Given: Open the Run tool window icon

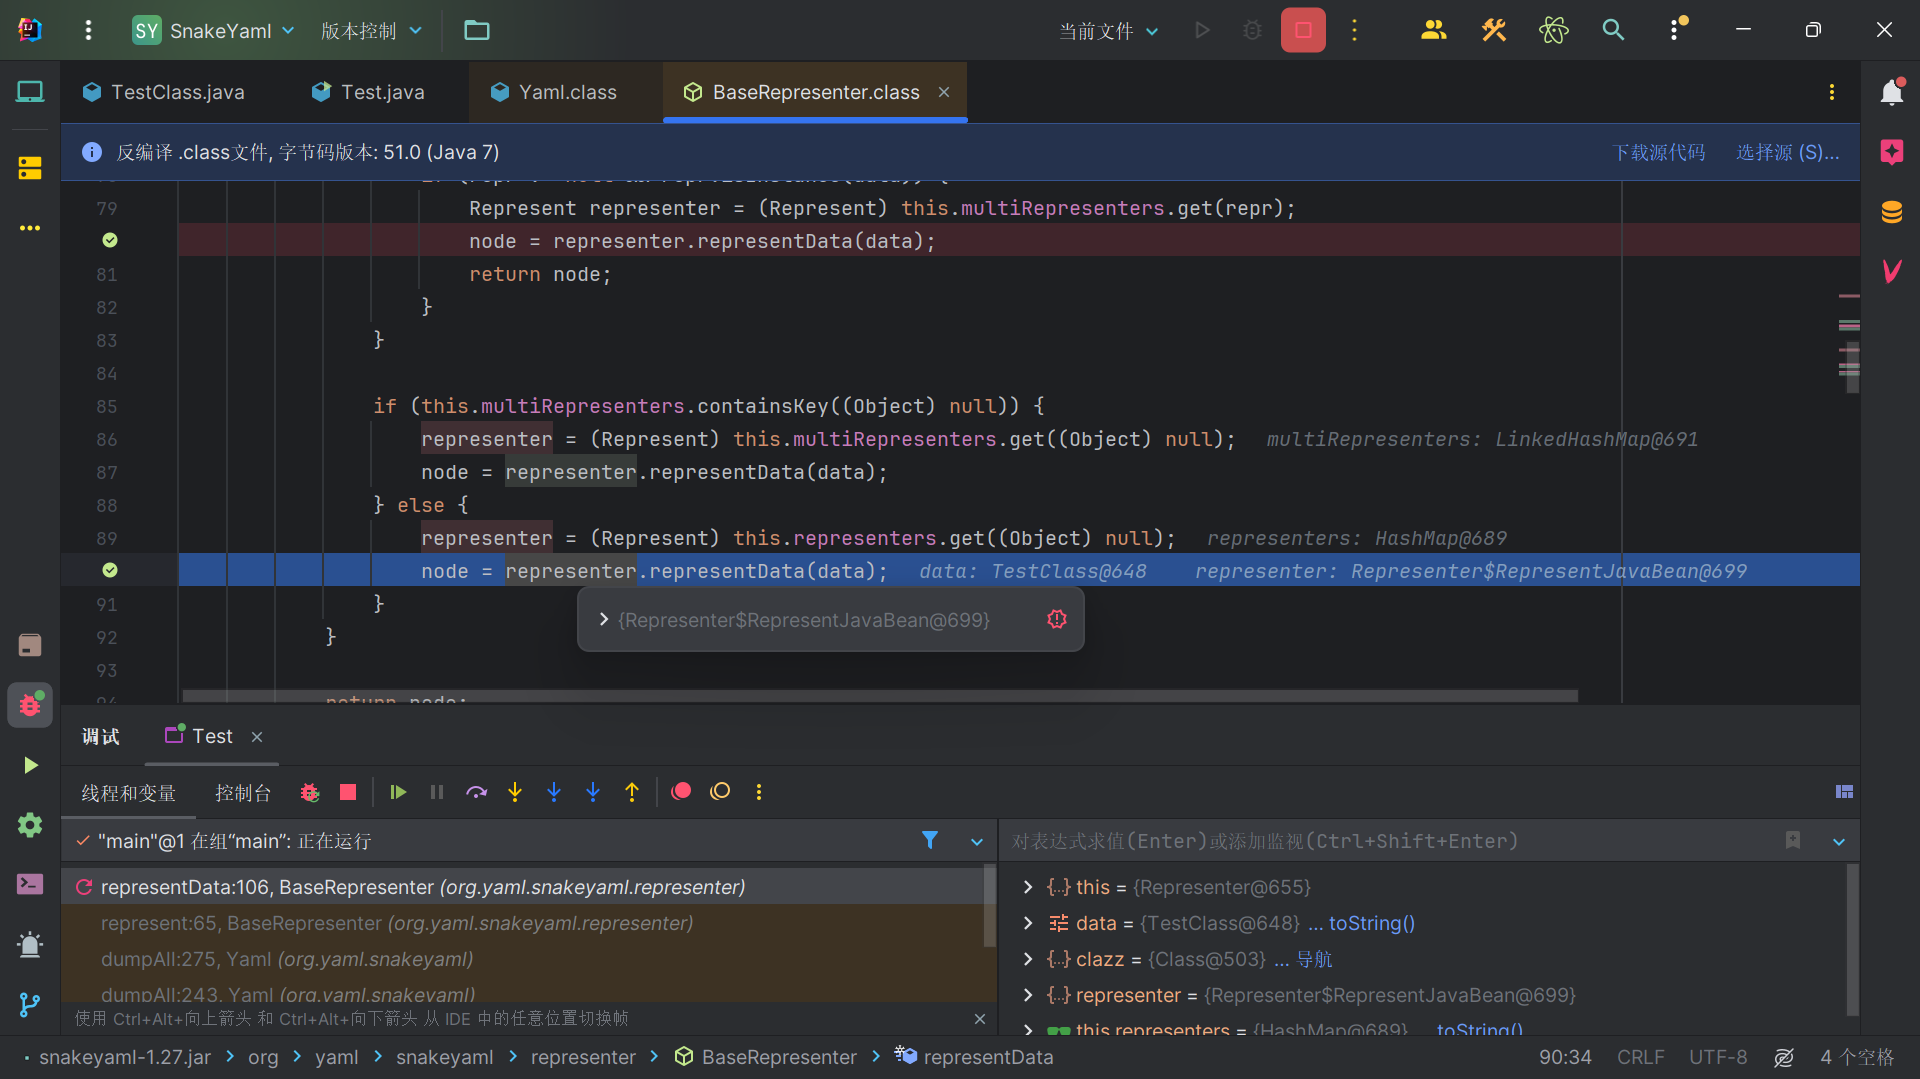Looking at the screenshot, I should pyautogui.click(x=30, y=765).
